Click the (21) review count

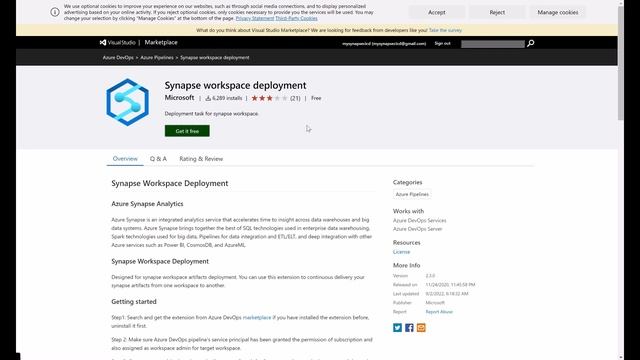[x=295, y=98]
